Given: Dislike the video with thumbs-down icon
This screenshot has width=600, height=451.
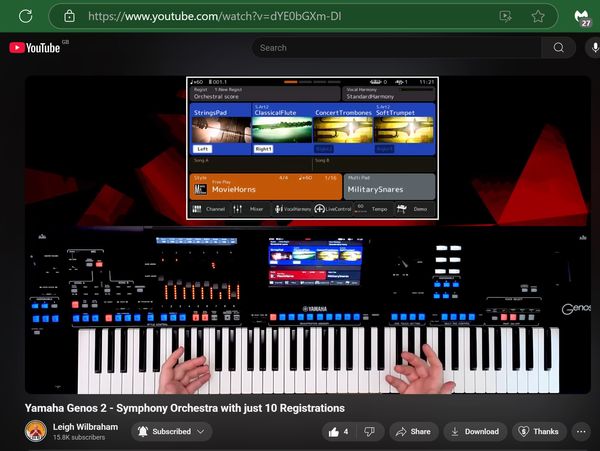Looking at the screenshot, I should pyautogui.click(x=370, y=431).
